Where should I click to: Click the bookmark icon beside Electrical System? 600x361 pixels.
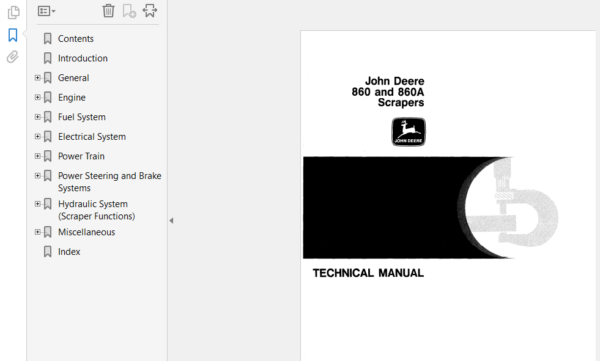click(x=47, y=137)
